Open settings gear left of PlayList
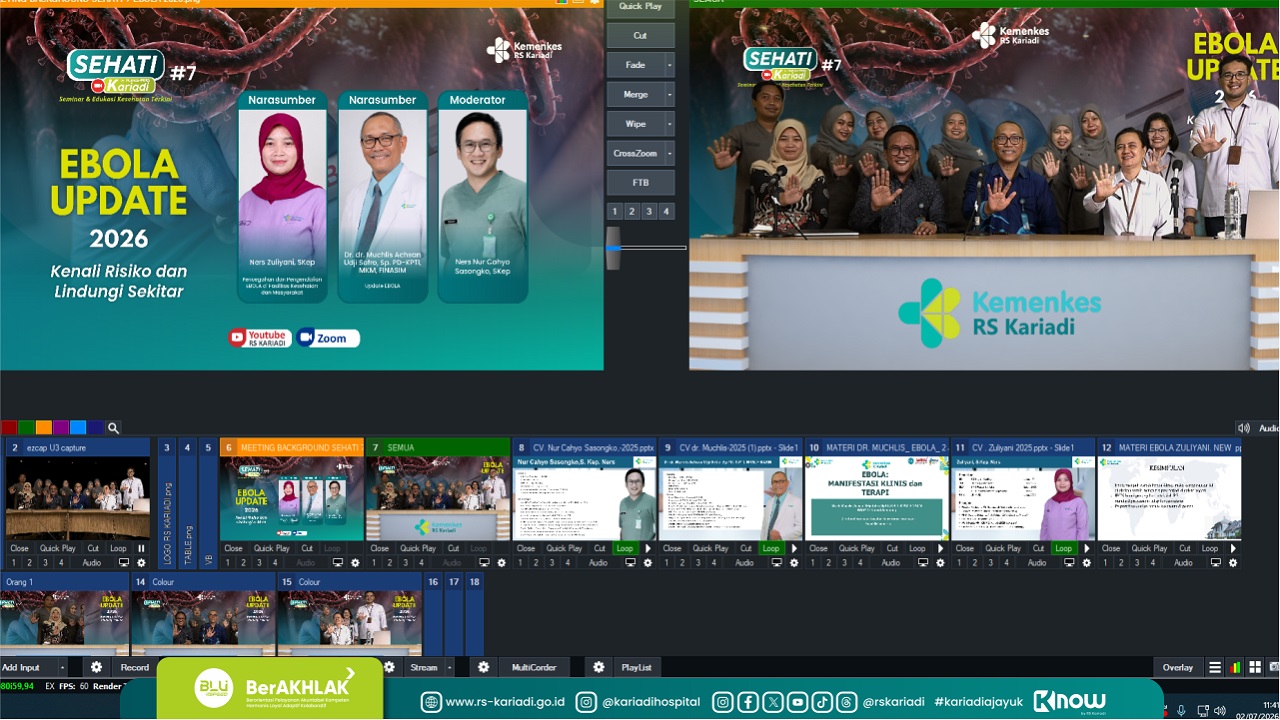The height and width of the screenshot is (720, 1280). [x=598, y=667]
